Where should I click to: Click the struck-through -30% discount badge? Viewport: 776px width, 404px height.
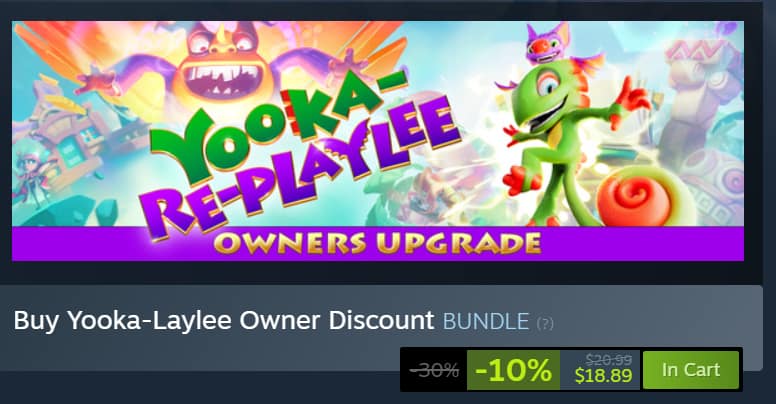coord(434,369)
